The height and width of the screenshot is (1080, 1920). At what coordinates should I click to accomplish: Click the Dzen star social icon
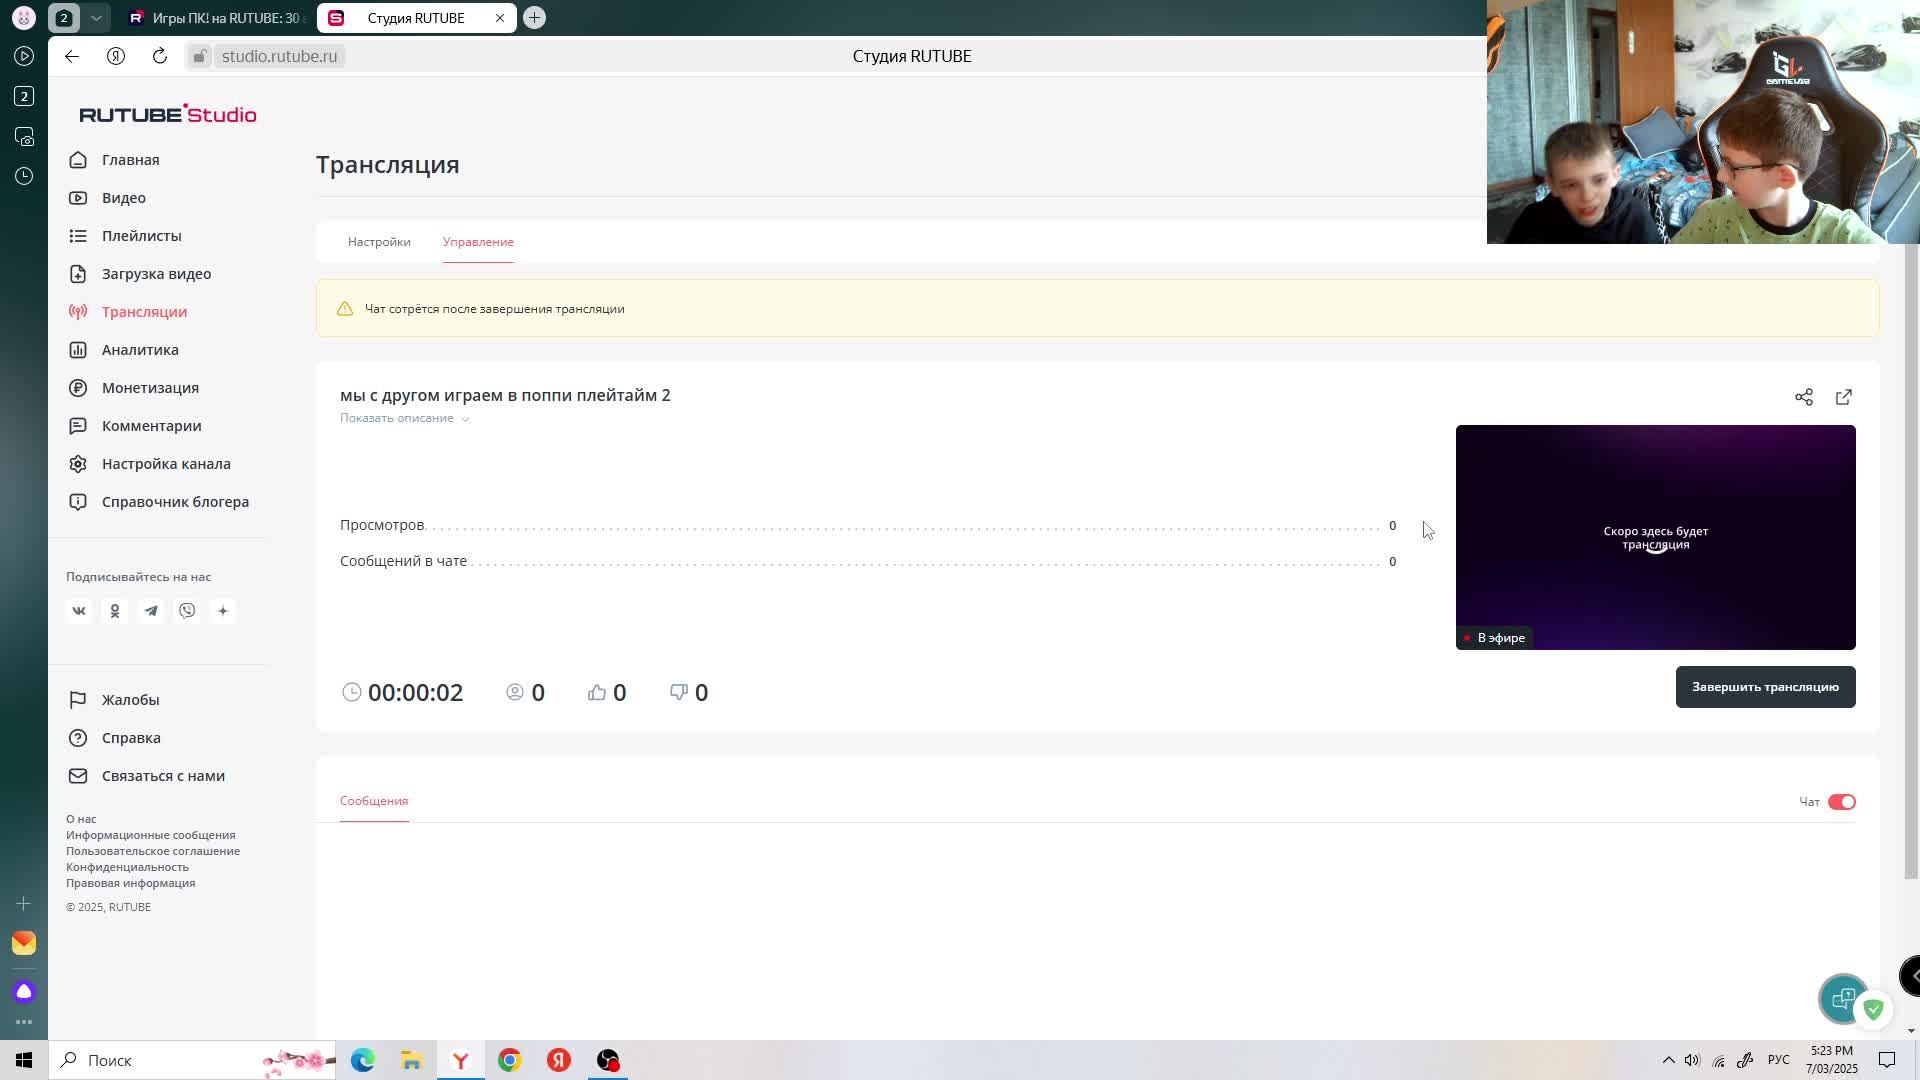223,611
